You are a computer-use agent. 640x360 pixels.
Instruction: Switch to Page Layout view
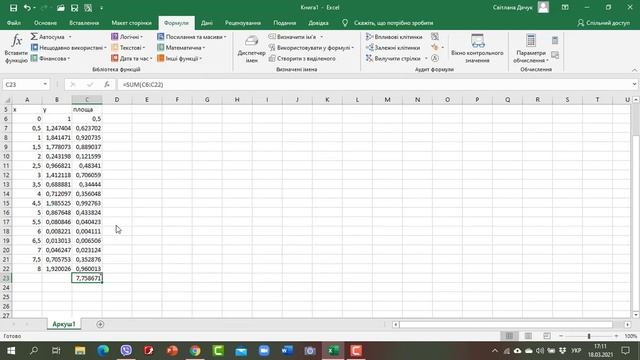[x=528, y=336]
